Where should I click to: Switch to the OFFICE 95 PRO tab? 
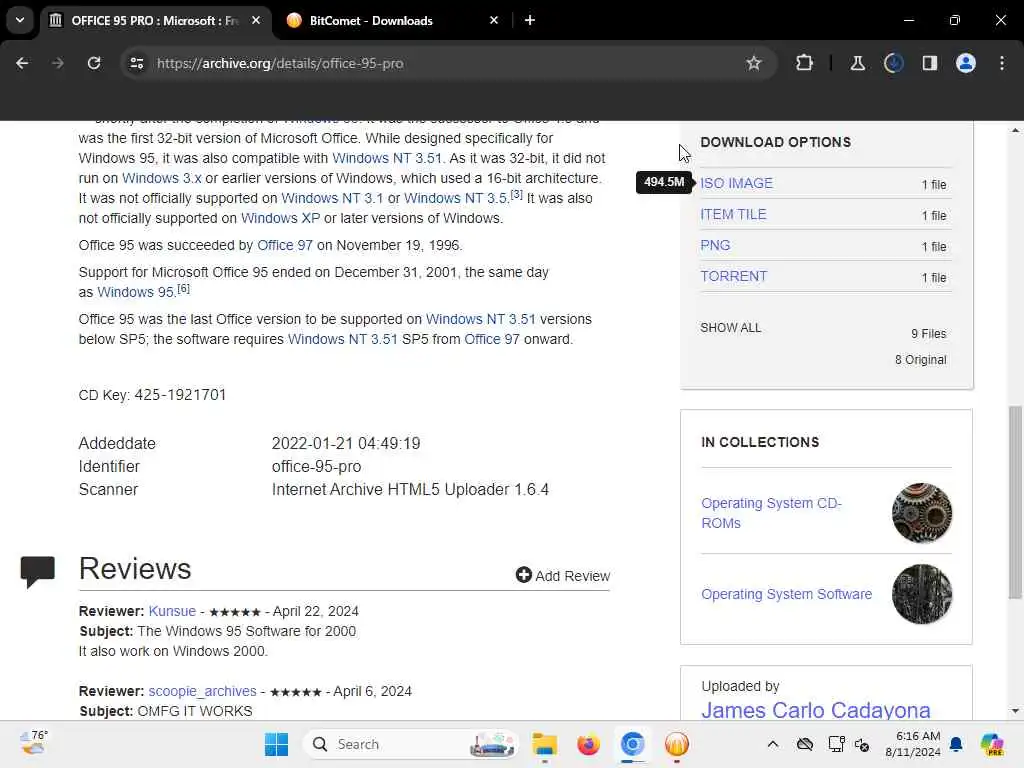[x=153, y=20]
